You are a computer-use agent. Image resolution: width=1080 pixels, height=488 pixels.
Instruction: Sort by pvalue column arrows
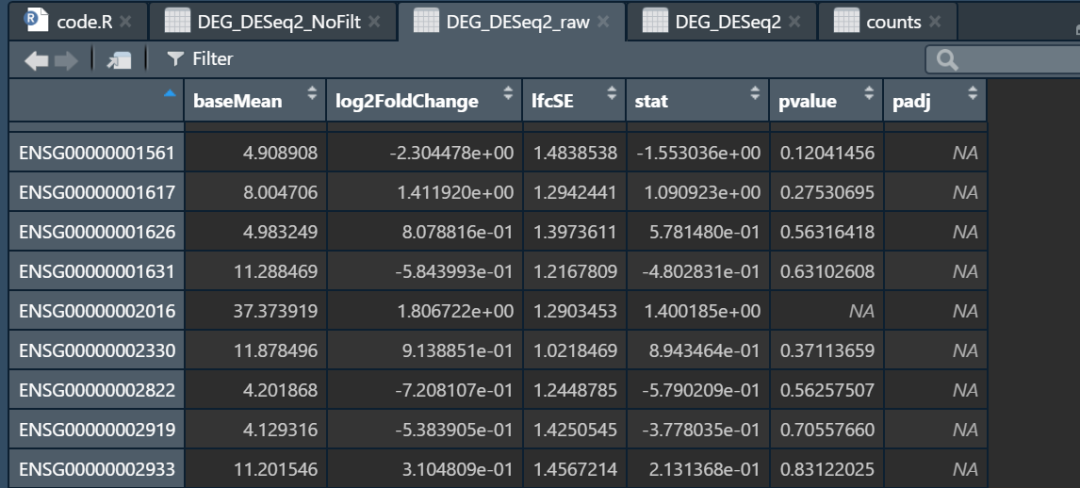pyautogui.click(x=869, y=94)
